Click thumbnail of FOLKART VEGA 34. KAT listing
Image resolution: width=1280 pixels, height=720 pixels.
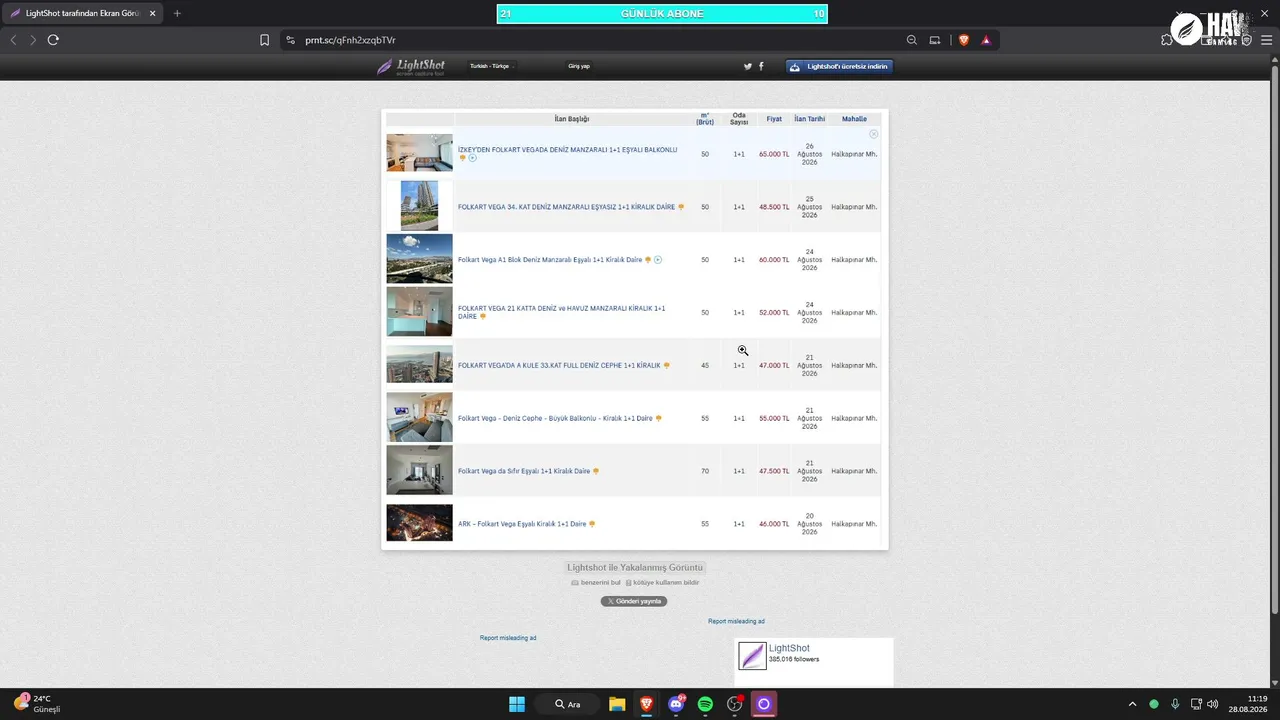tap(419, 206)
